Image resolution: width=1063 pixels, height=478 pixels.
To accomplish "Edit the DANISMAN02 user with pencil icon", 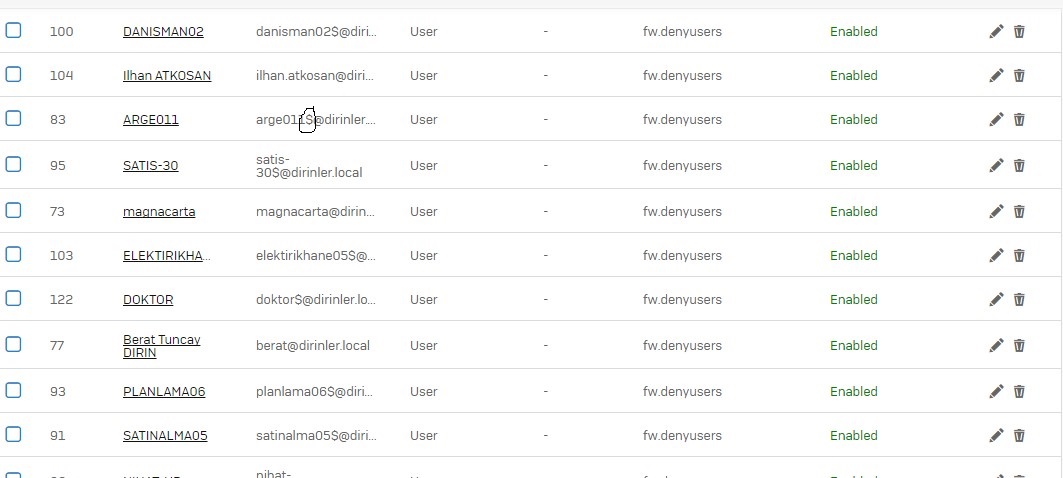I will point(996,31).
